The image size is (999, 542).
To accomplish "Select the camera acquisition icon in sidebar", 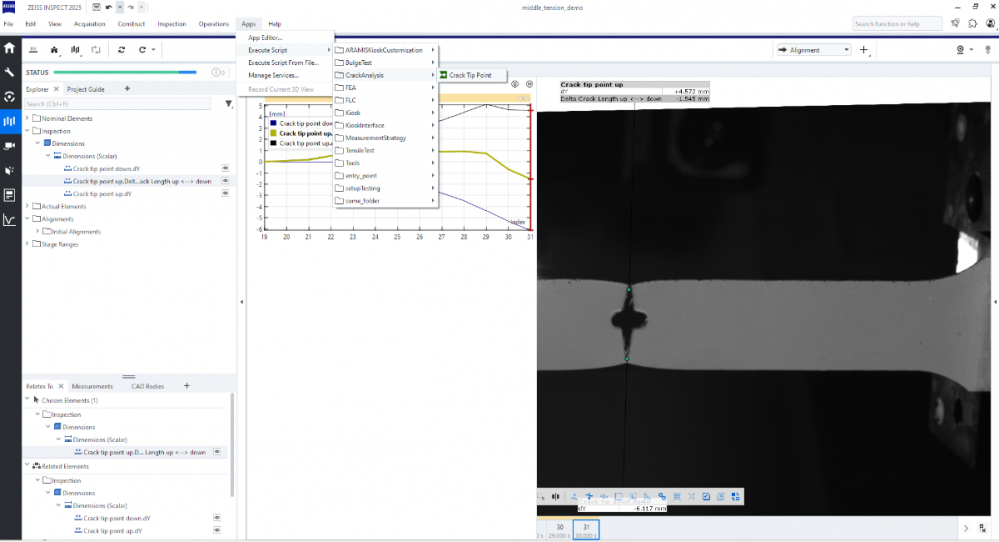I will (x=10, y=145).
